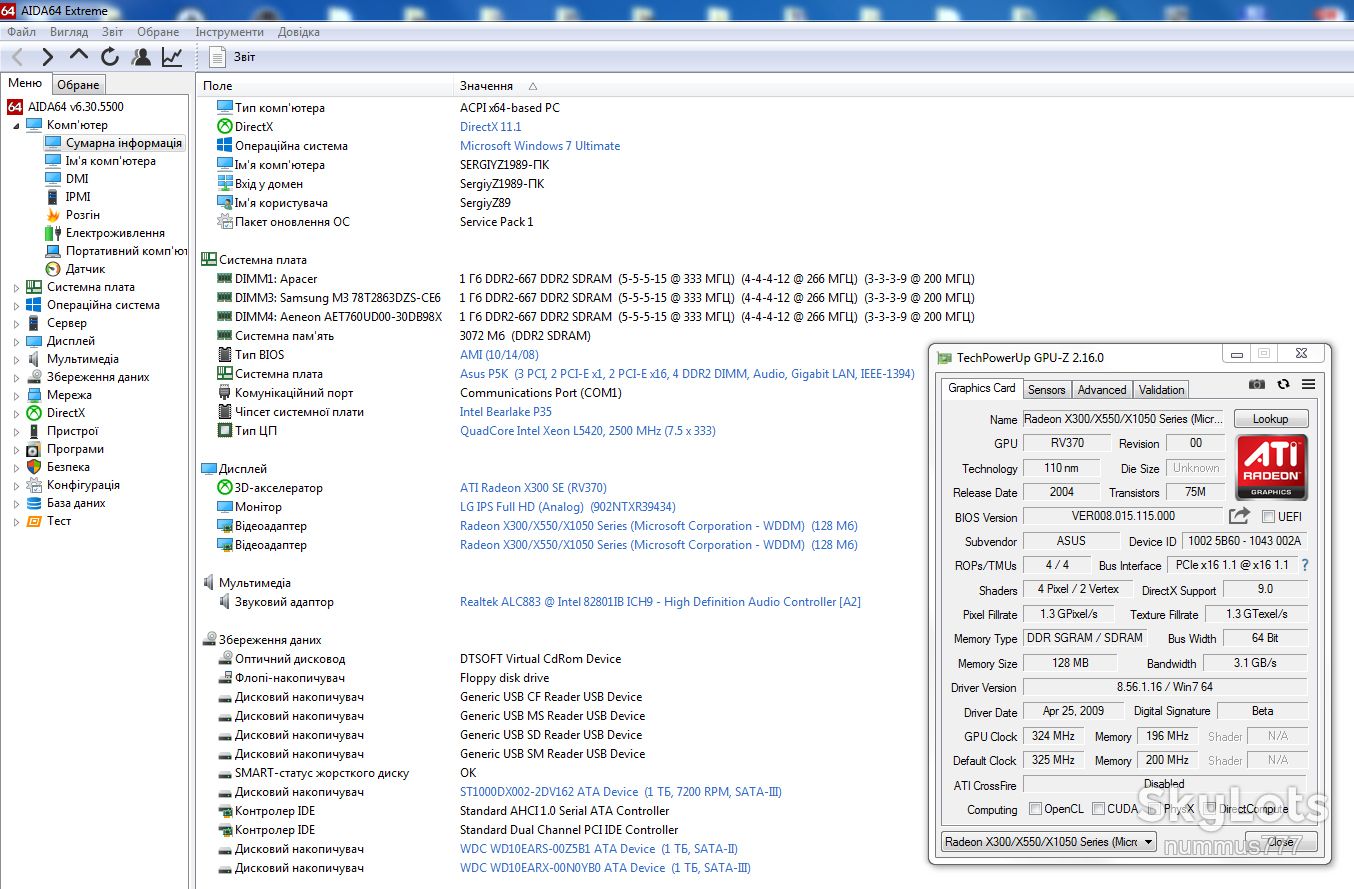Click the Електроживлення battery icon in the tree
This screenshot has height=889, width=1354.
(53, 233)
